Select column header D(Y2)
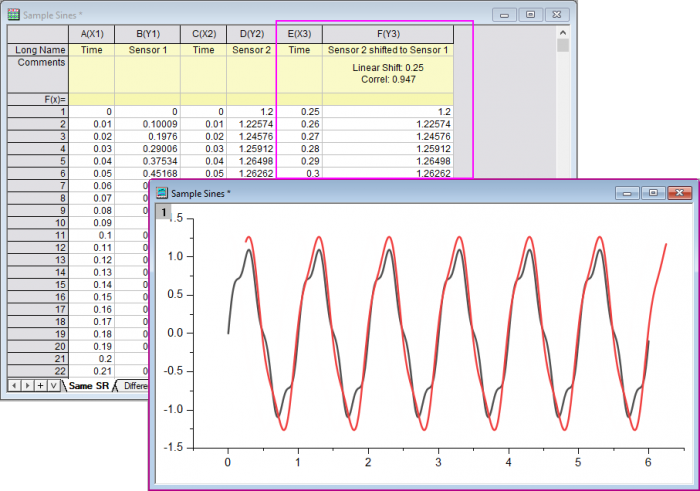 click(x=251, y=34)
